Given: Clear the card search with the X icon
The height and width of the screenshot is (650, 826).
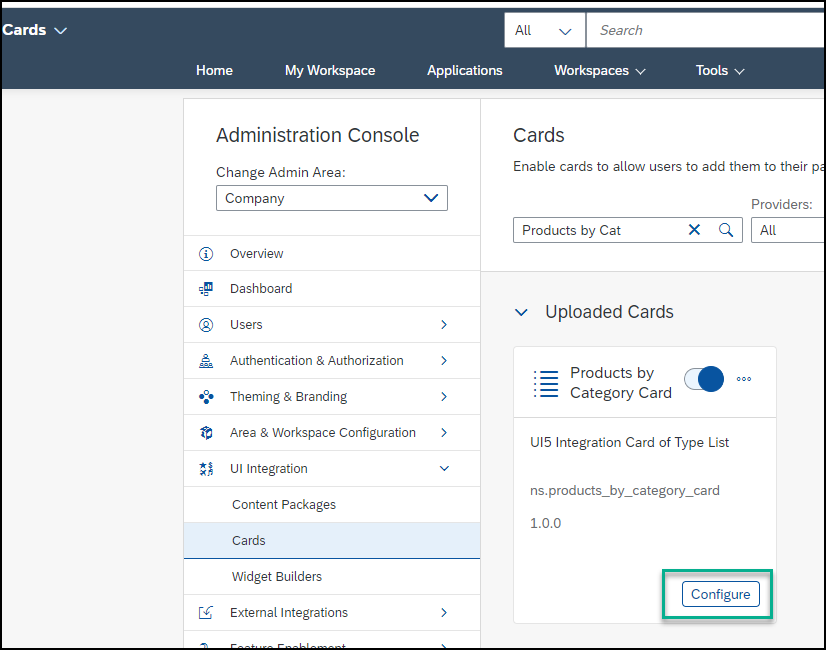Looking at the screenshot, I should pyautogui.click(x=694, y=230).
